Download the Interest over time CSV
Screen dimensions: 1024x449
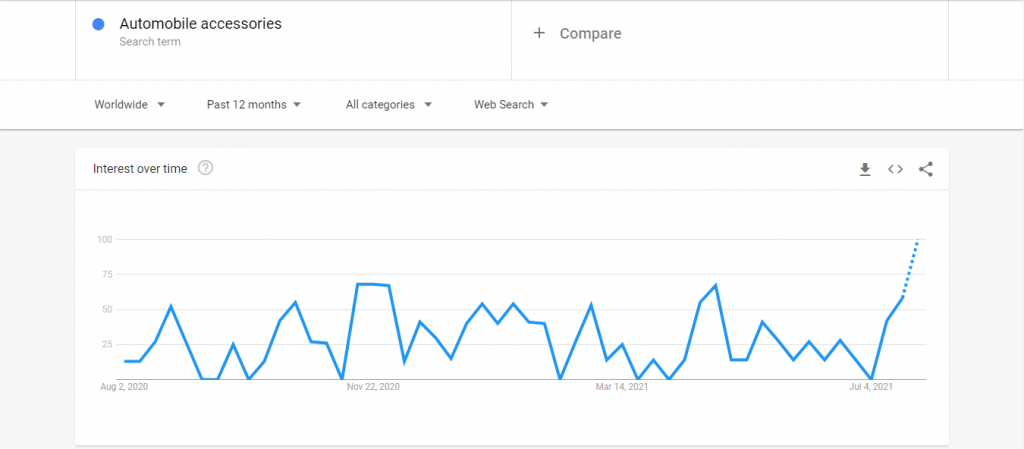click(865, 170)
